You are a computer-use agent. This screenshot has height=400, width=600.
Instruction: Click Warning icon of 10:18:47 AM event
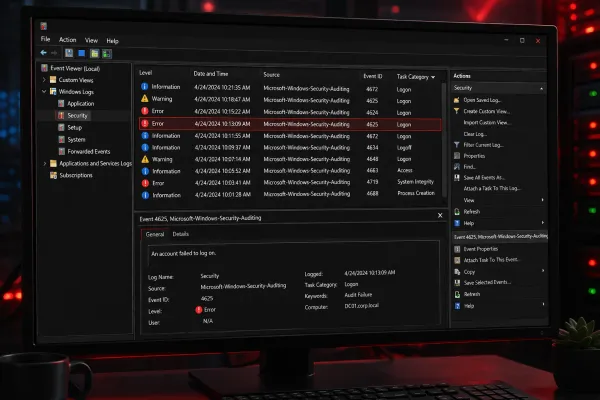coord(145,99)
